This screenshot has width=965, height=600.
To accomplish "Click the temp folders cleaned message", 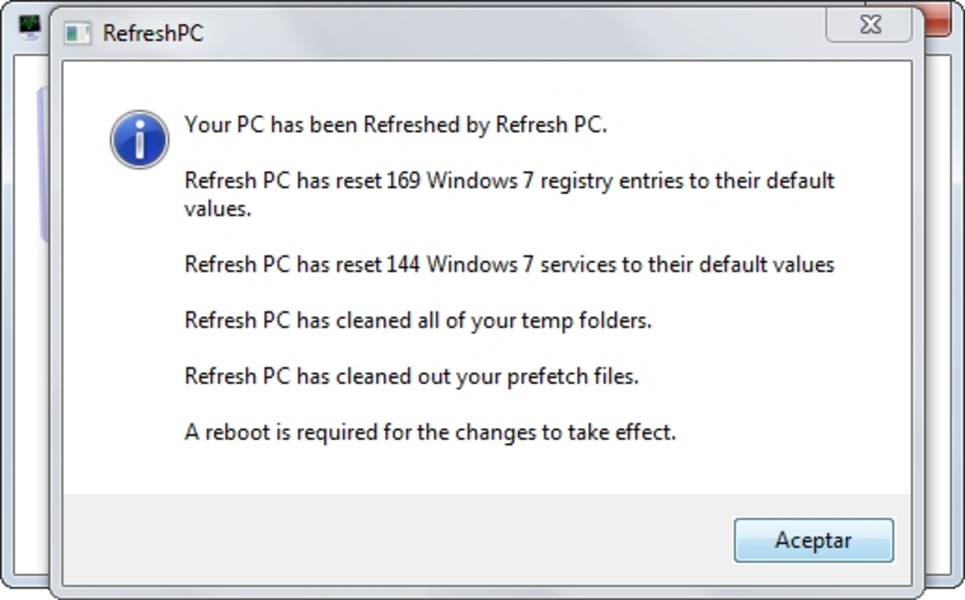I will [418, 321].
